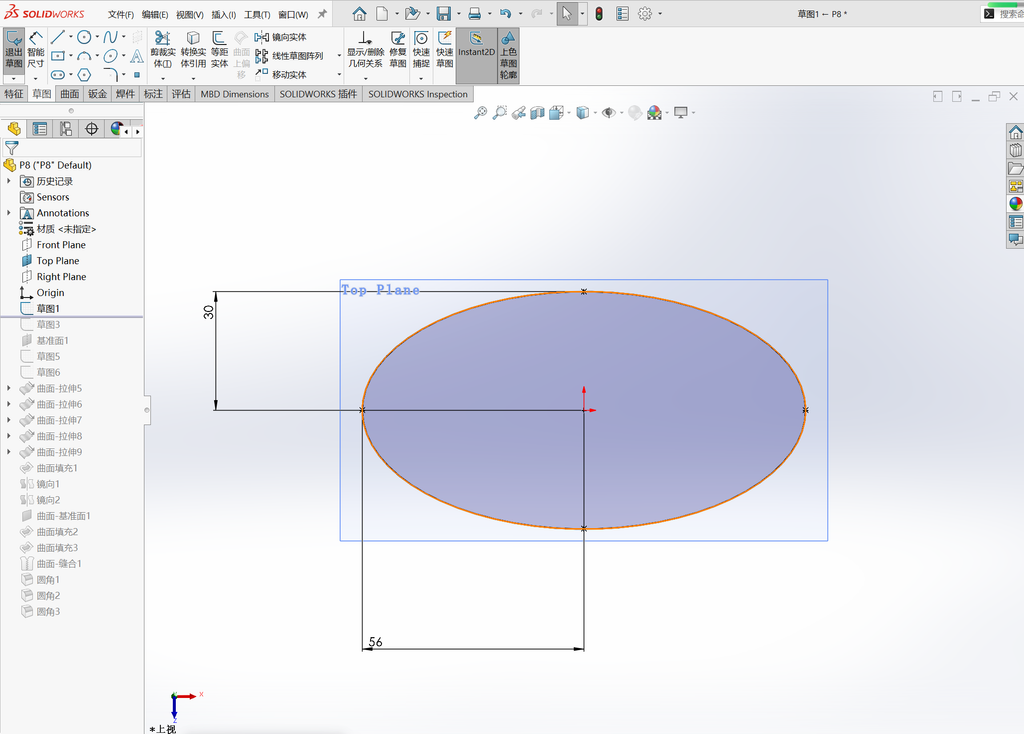Select the sketch Text tool
Image resolution: width=1024 pixels, height=734 pixels.
(x=136, y=56)
